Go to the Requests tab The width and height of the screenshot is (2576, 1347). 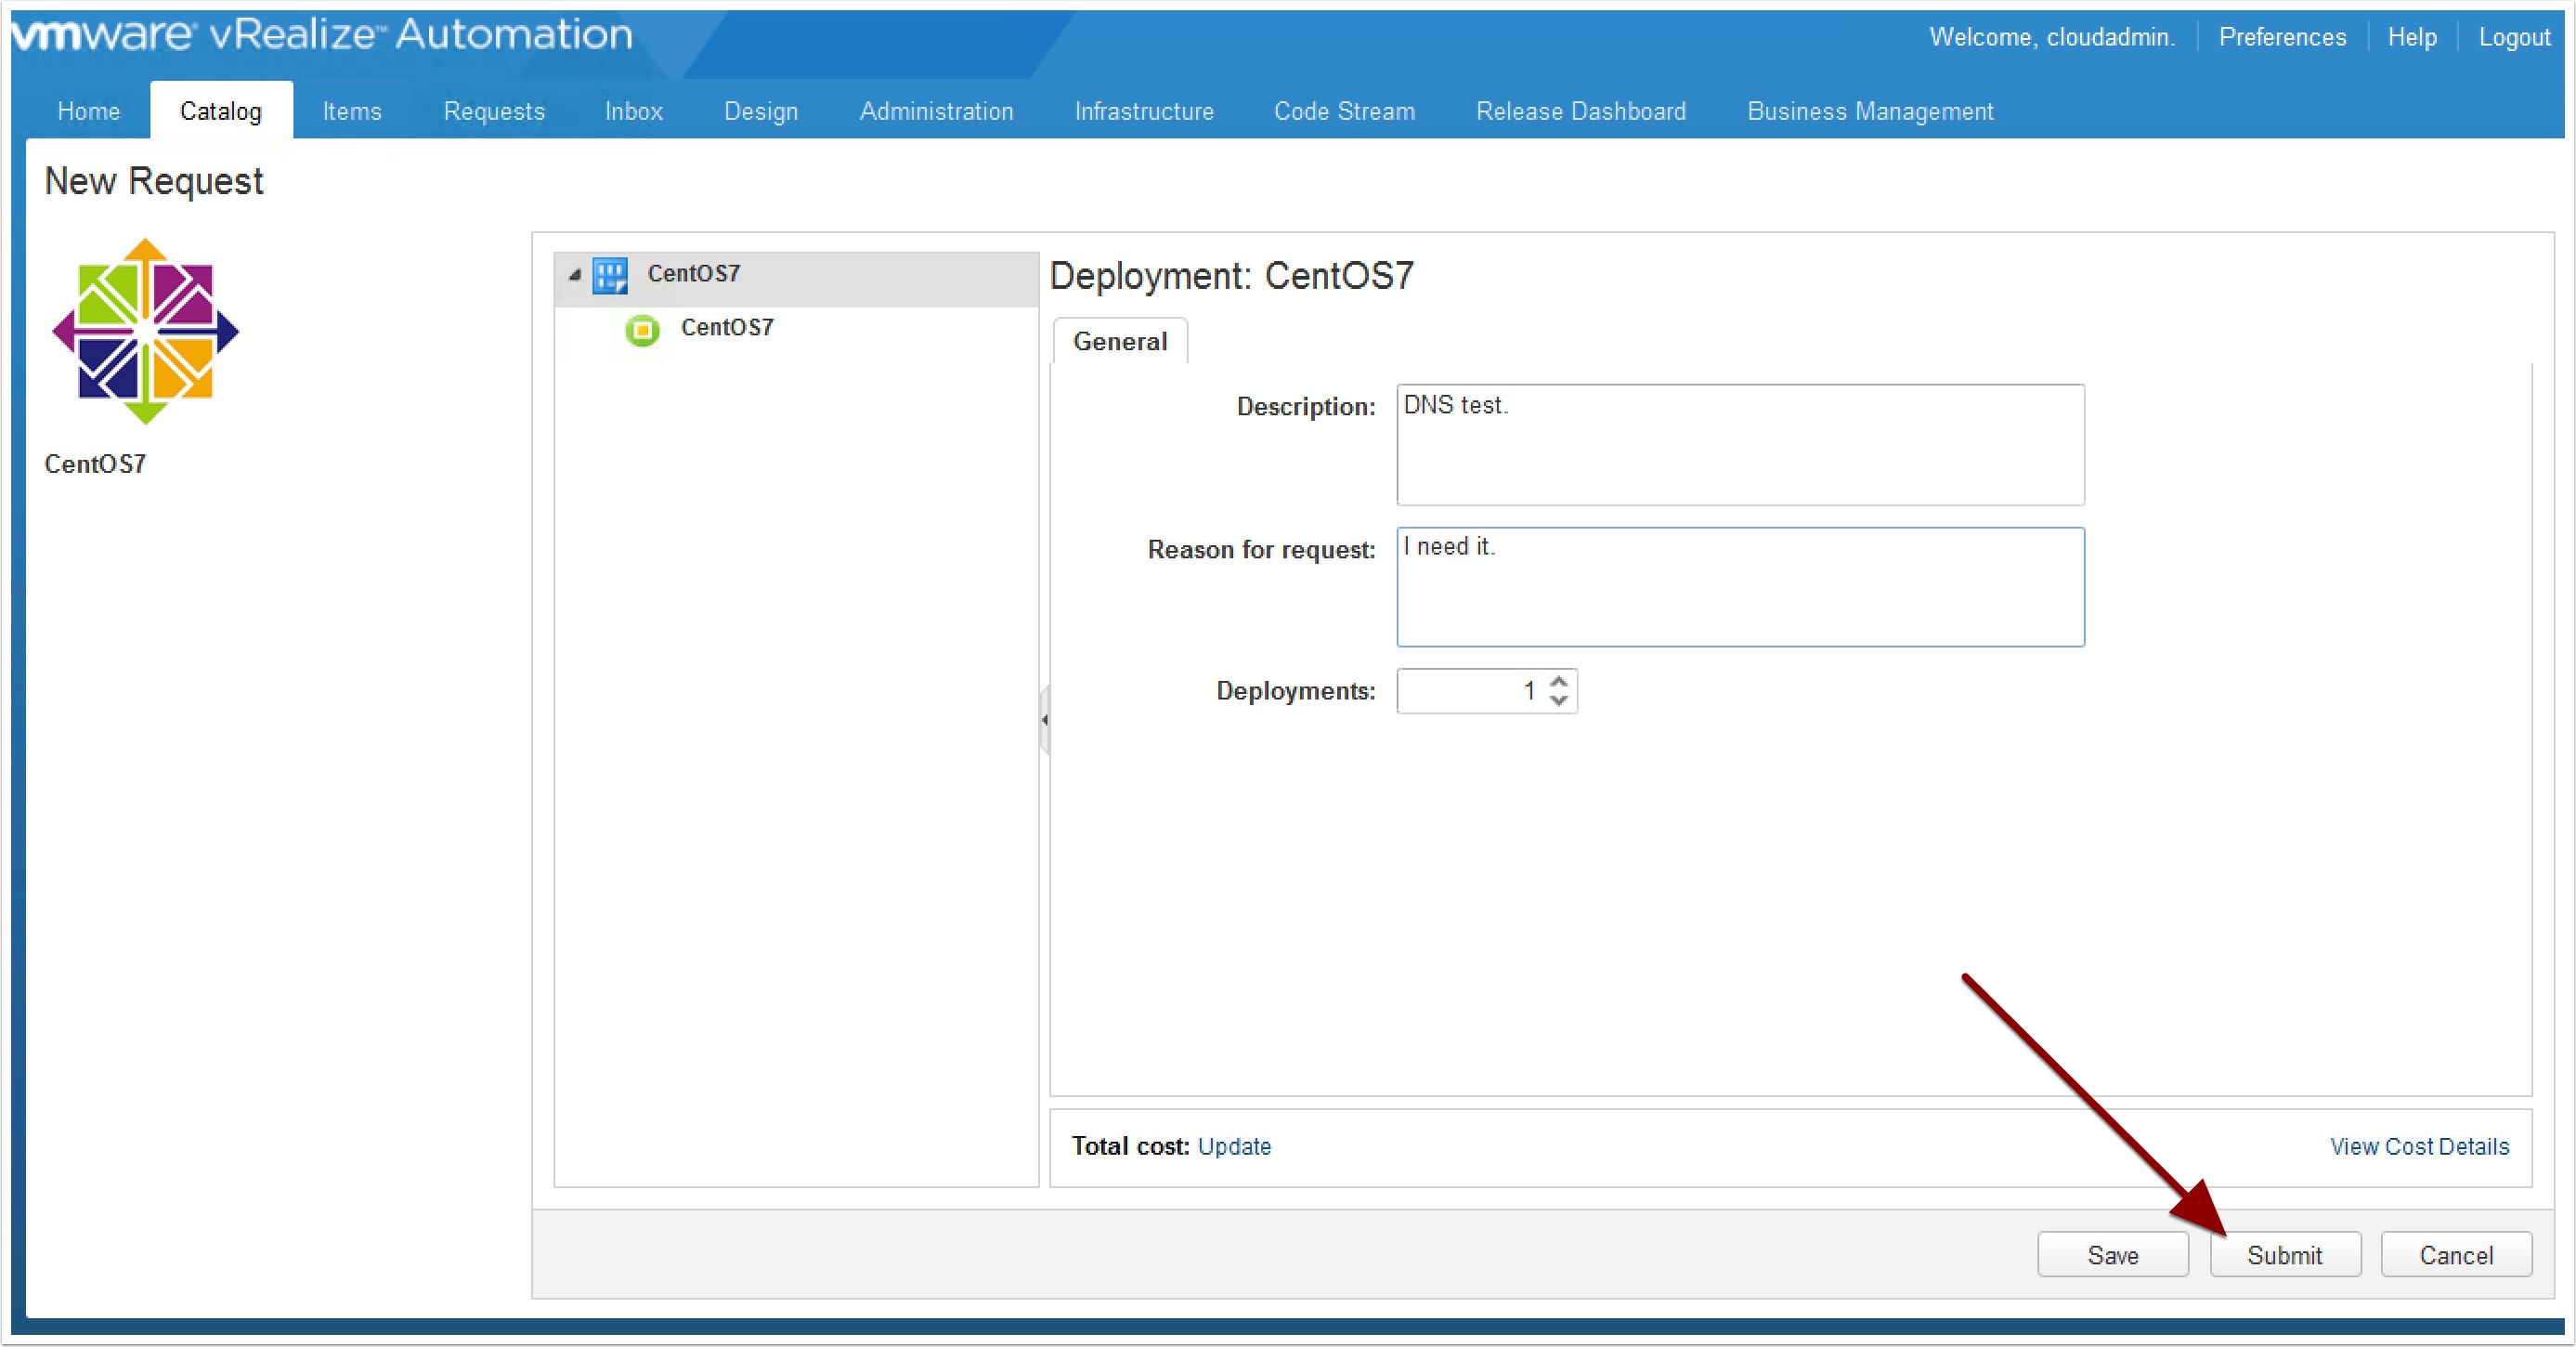coord(494,111)
